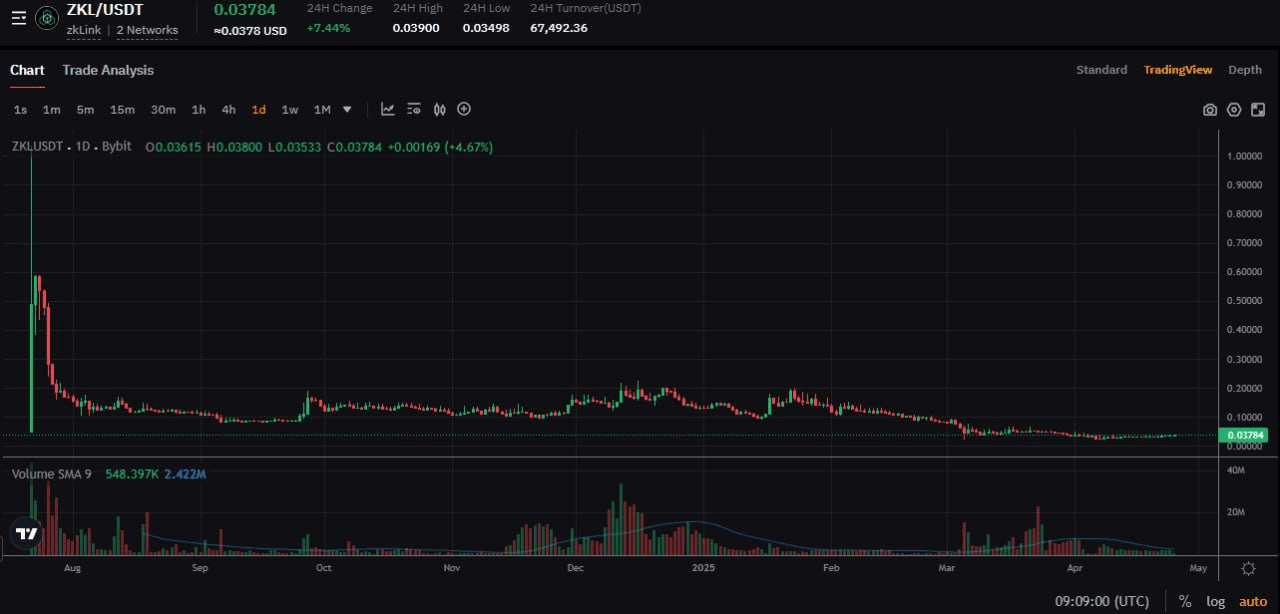Expand the 2 Networks selector
1280x614 pixels.
click(x=146, y=30)
